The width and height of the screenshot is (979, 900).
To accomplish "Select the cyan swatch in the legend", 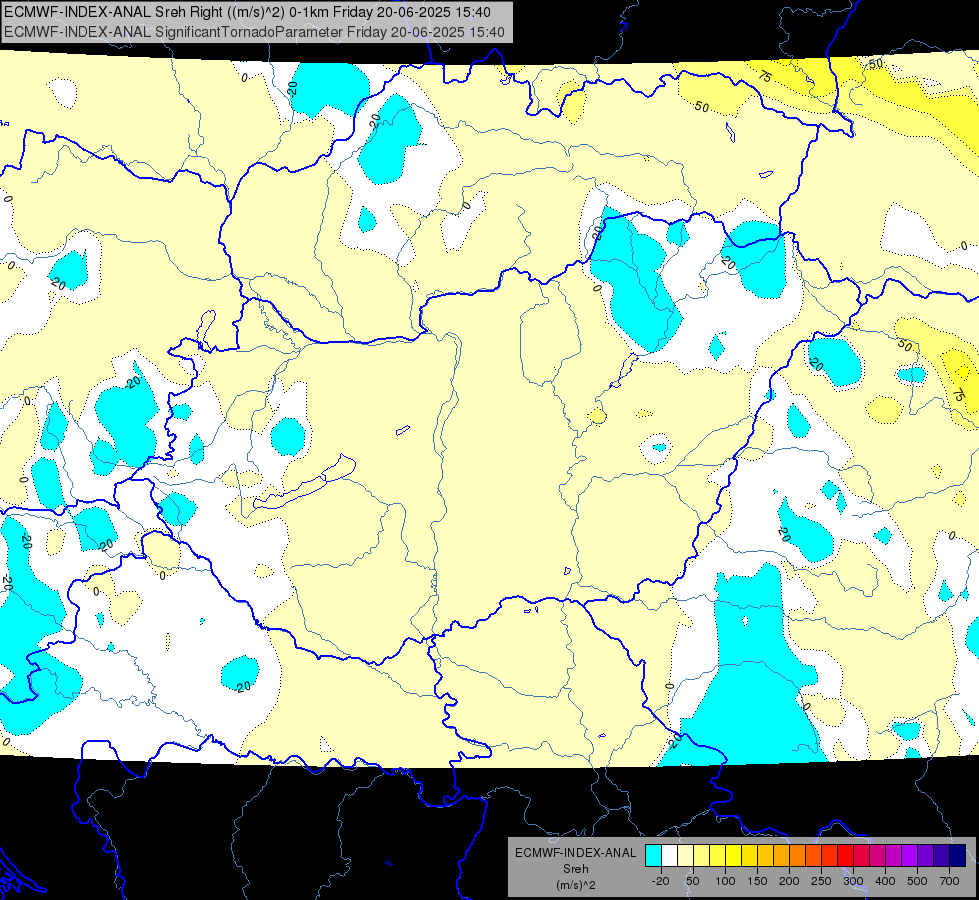I will (653, 855).
